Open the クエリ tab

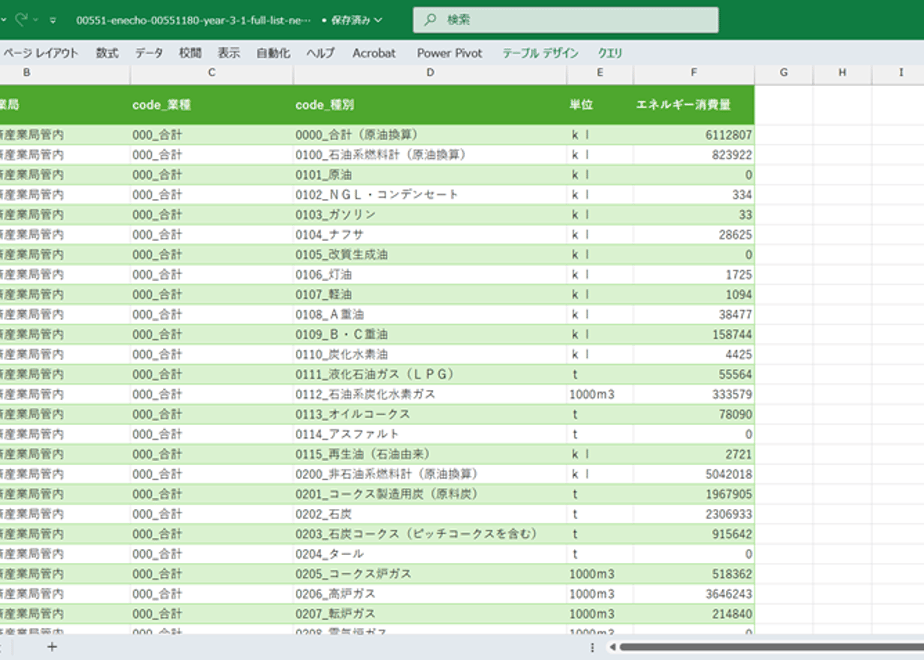coord(610,53)
